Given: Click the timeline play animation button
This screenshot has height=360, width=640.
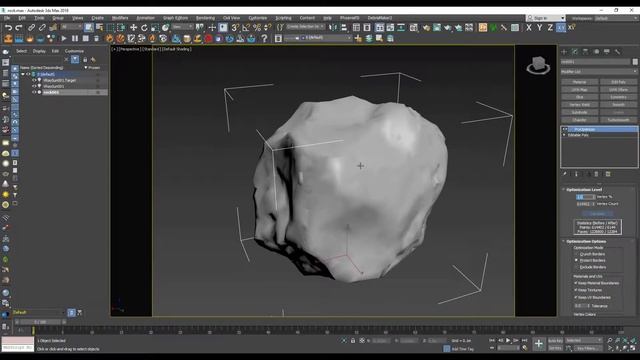Looking at the screenshot, I should (x=508, y=340).
